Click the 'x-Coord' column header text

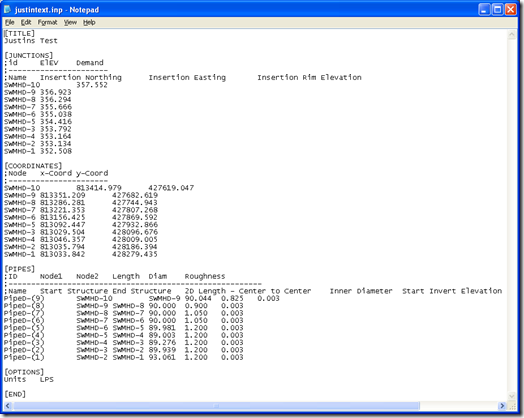56,173
